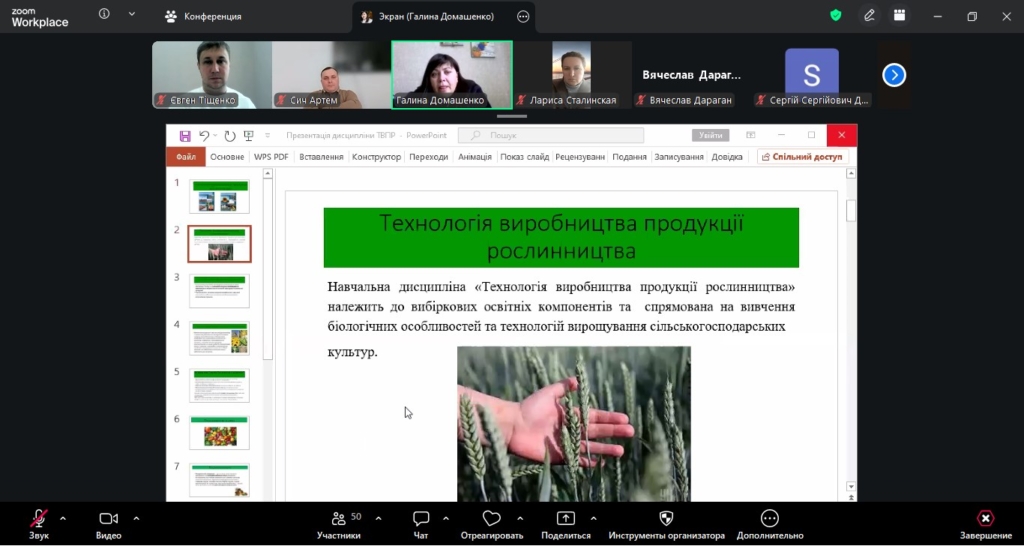Click the Отреагировать reactions heart icon

[491, 519]
